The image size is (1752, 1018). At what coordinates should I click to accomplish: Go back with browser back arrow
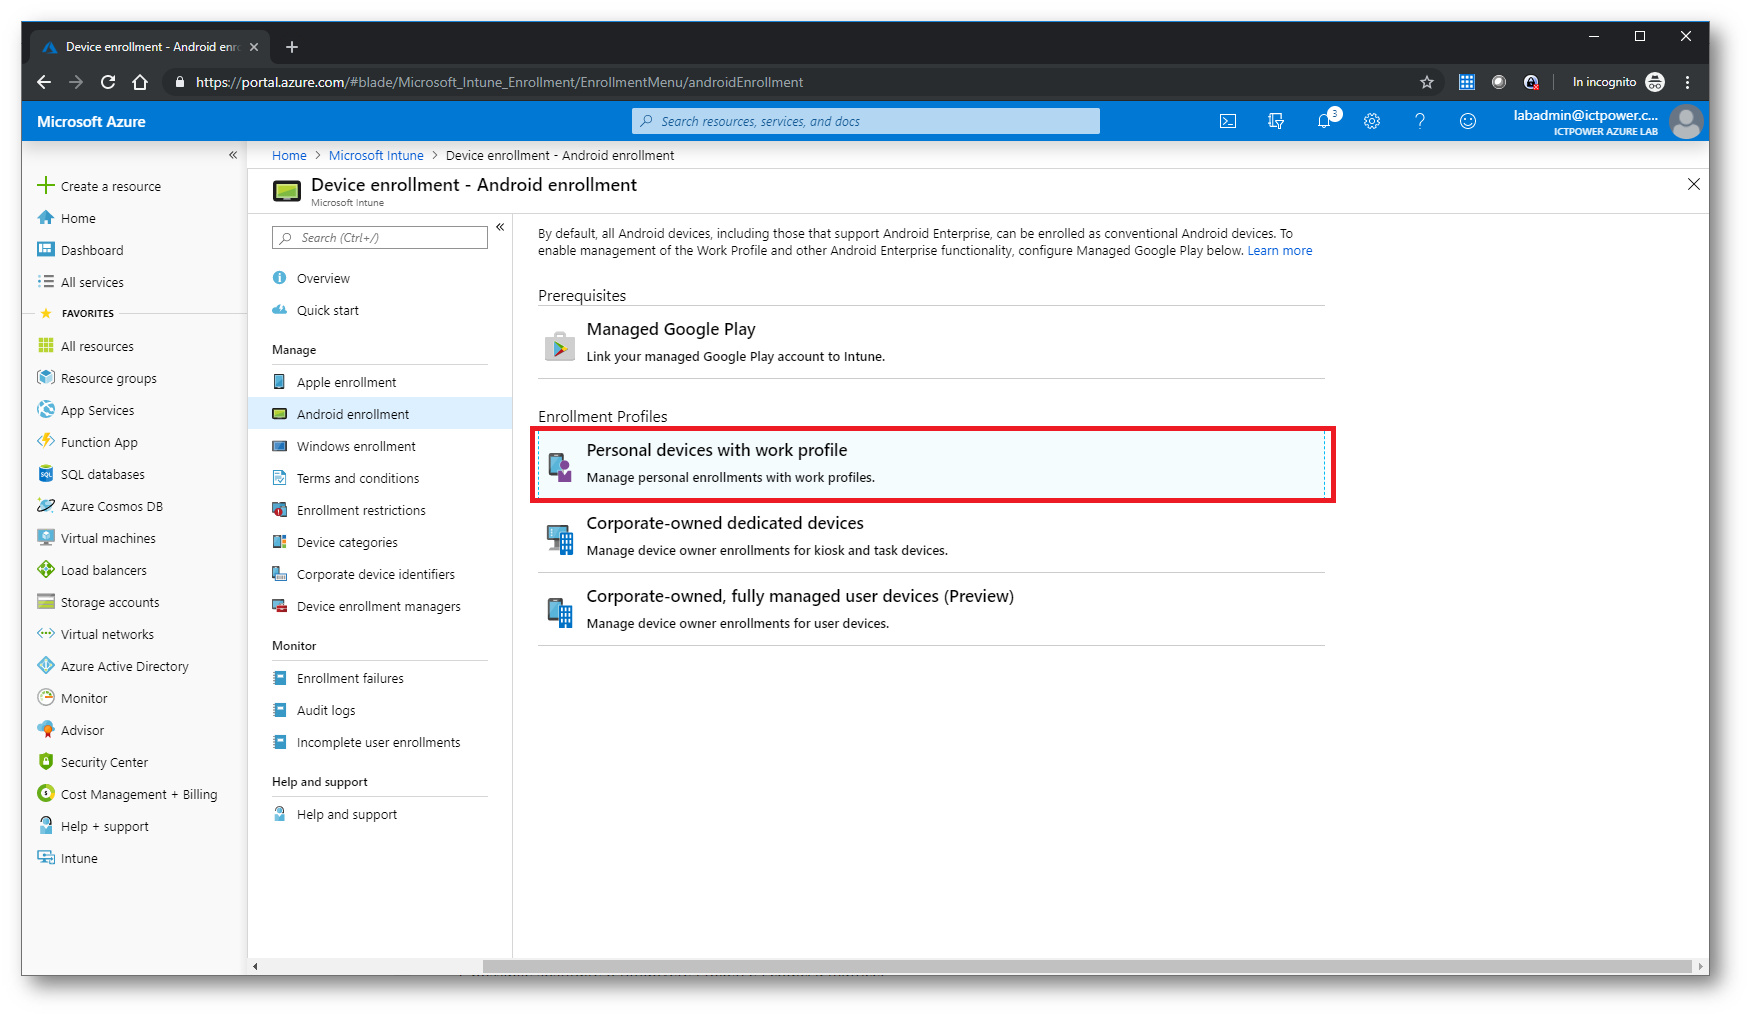[43, 82]
